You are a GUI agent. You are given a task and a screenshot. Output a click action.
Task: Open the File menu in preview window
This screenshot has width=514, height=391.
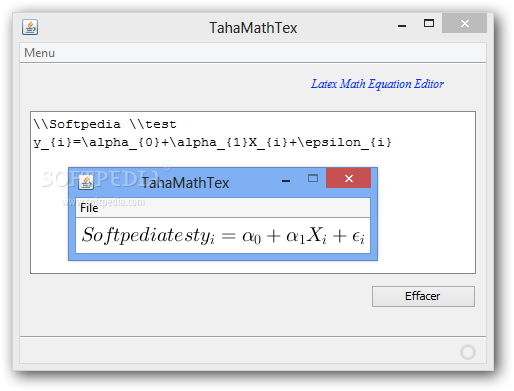click(x=89, y=208)
